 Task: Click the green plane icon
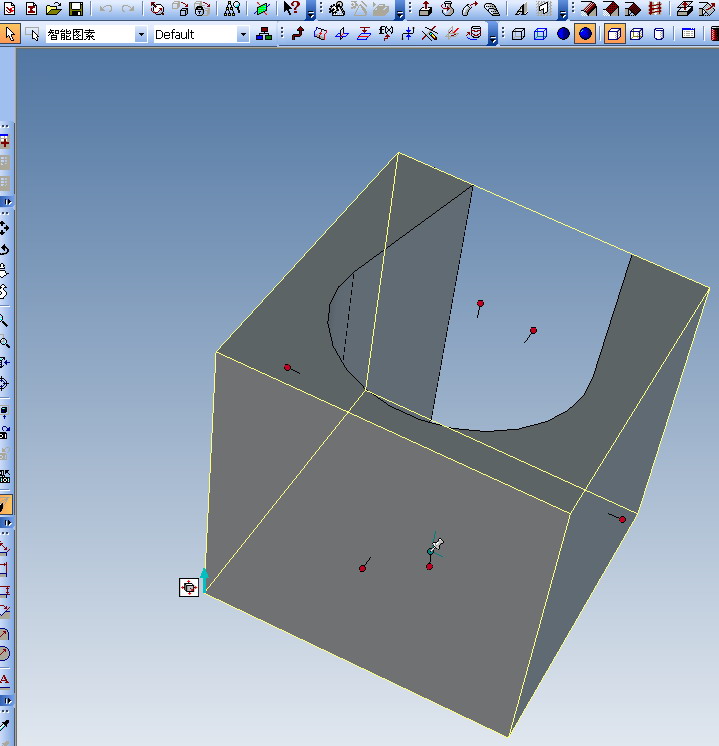point(261,8)
